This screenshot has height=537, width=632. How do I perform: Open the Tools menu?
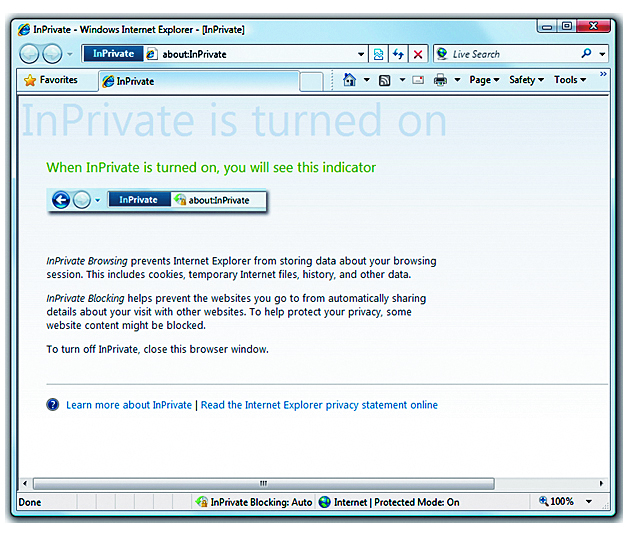(570, 80)
